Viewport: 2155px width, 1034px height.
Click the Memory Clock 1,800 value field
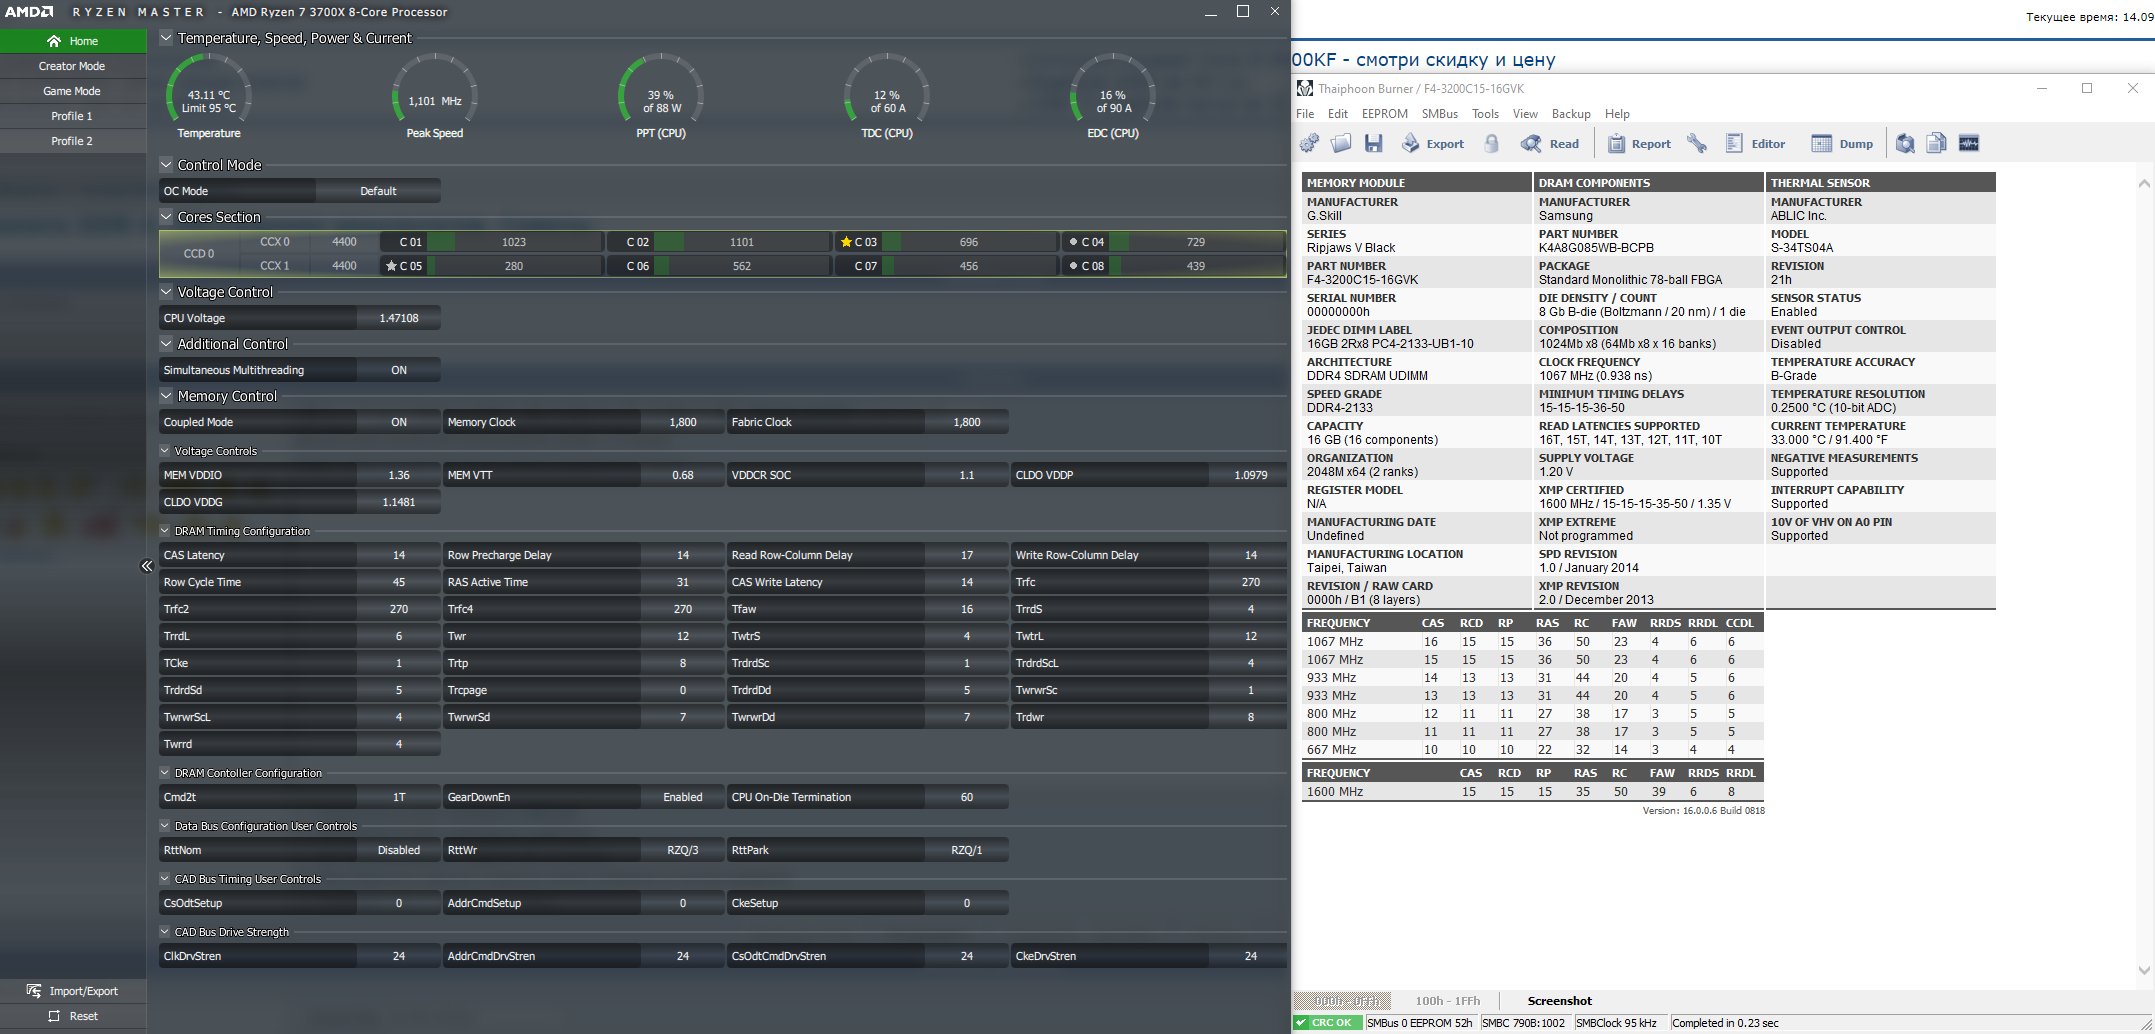point(683,422)
